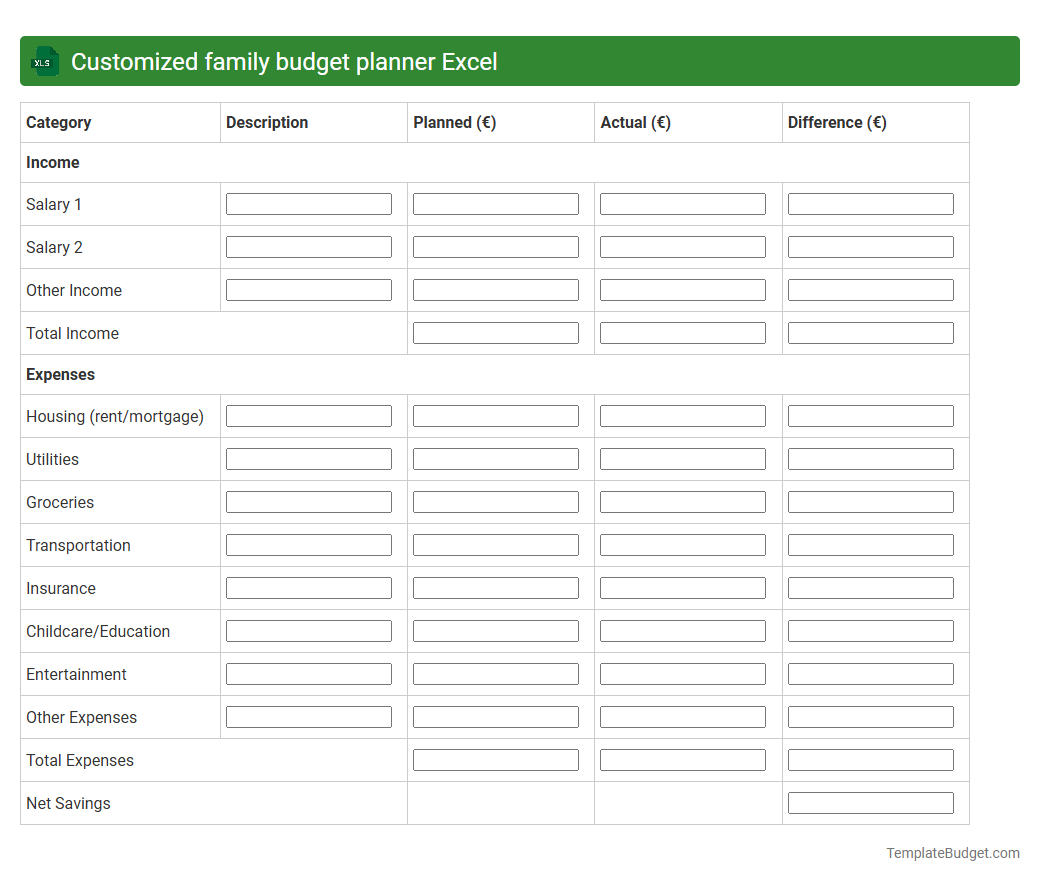The width and height of the screenshot is (1040, 882).
Task: Select the Difference (€) column header
Action: (836, 122)
